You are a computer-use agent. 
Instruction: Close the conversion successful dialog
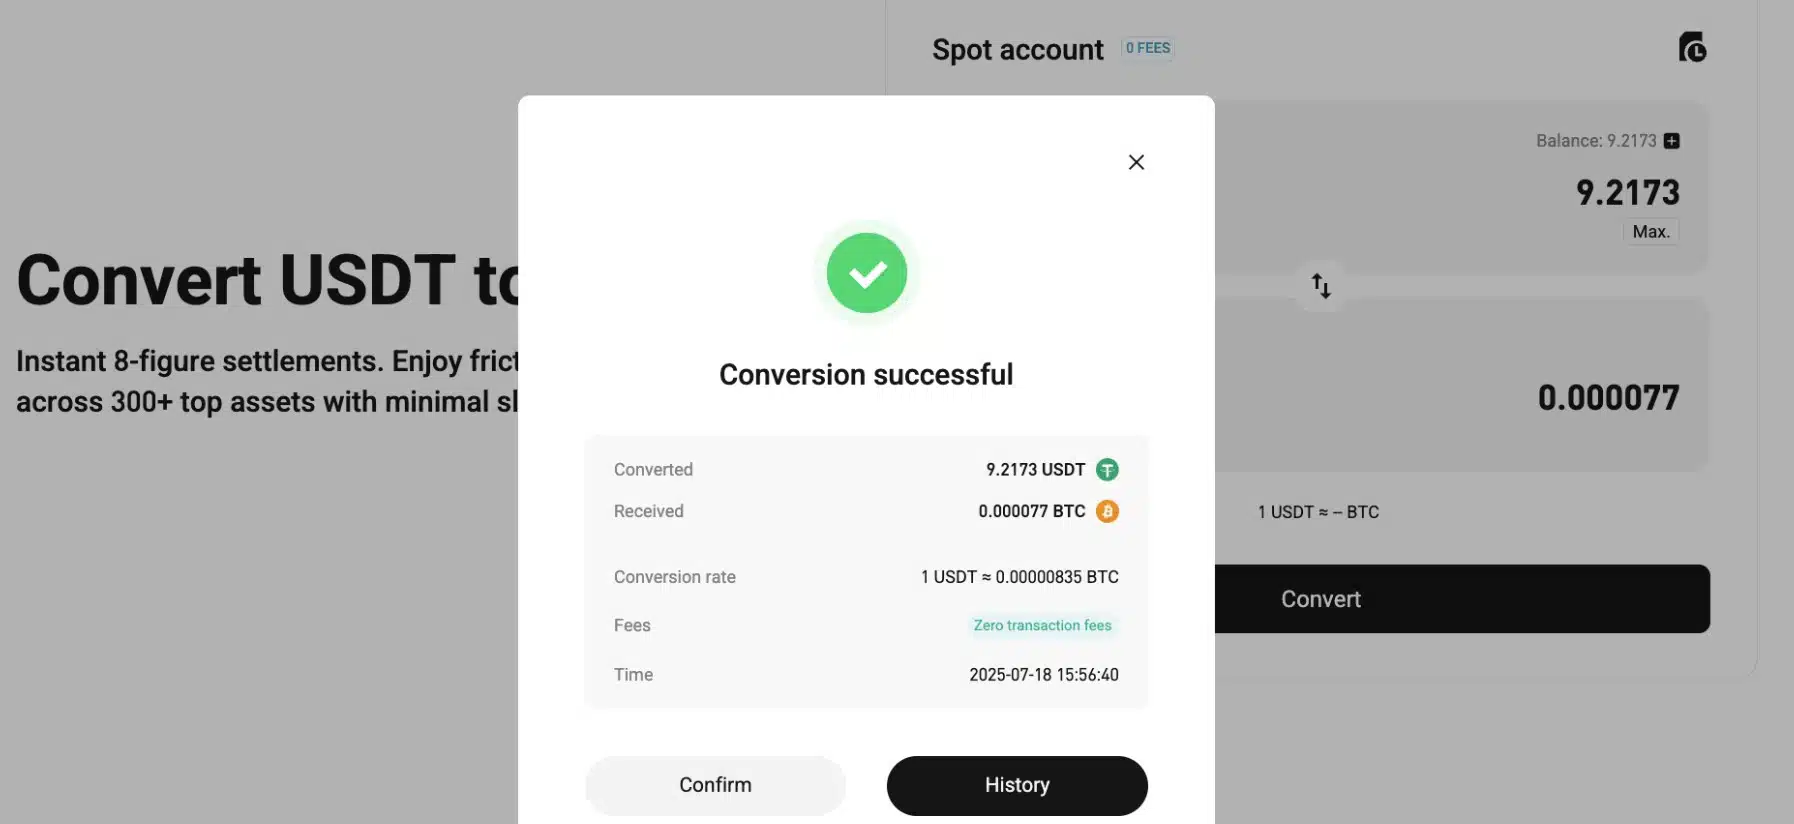coord(1136,162)
